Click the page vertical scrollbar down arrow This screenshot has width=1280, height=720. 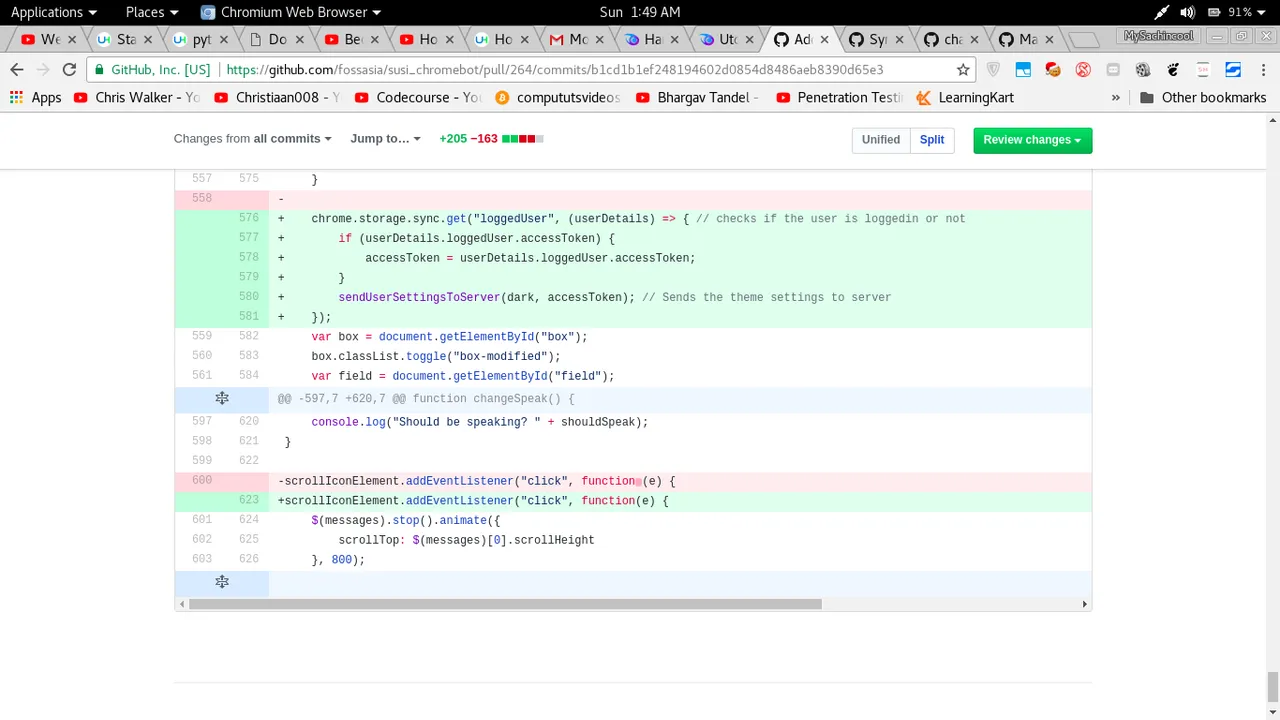point(1273,713)
